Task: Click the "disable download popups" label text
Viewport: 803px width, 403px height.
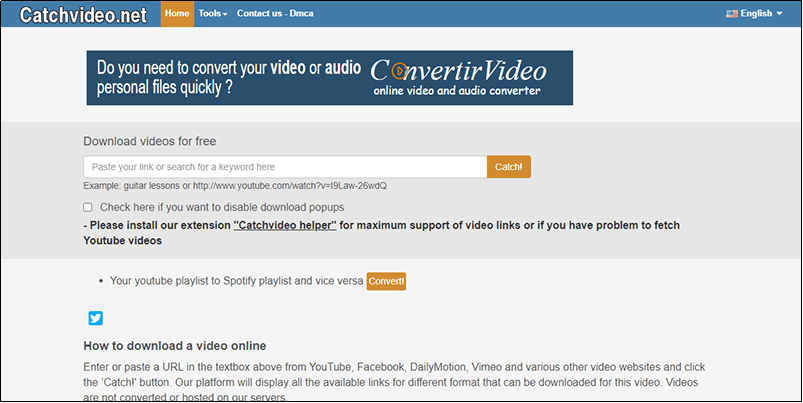Action: point(222,207)
